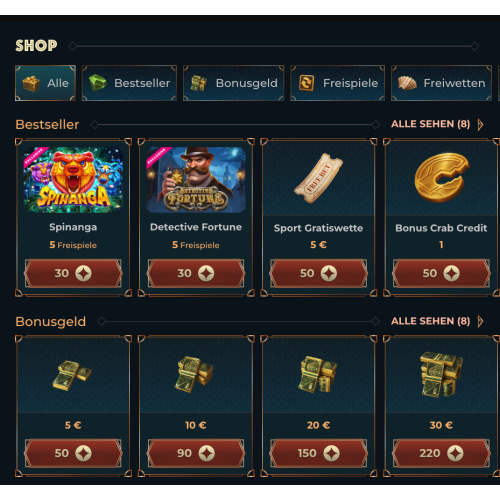Buy Spinanga free spins for 30 coins
Viewport: 500px width, 500px height.
point(73,273)
